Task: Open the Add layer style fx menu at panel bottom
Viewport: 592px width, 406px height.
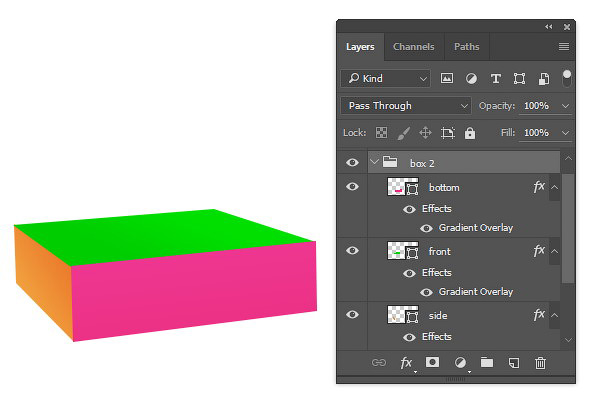Action: coord(406,363)
